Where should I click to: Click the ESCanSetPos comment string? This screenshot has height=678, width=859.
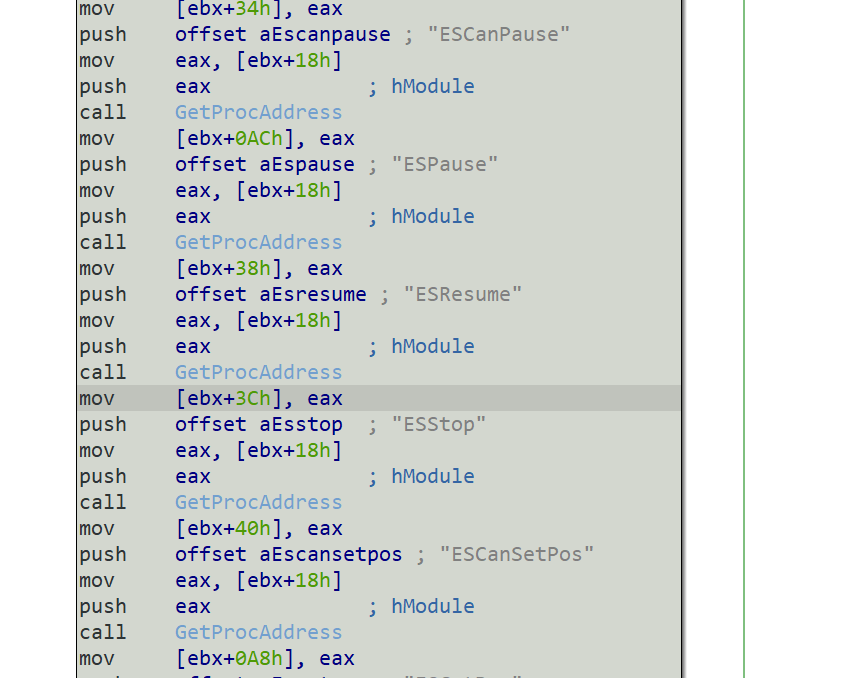click(516, 554)
